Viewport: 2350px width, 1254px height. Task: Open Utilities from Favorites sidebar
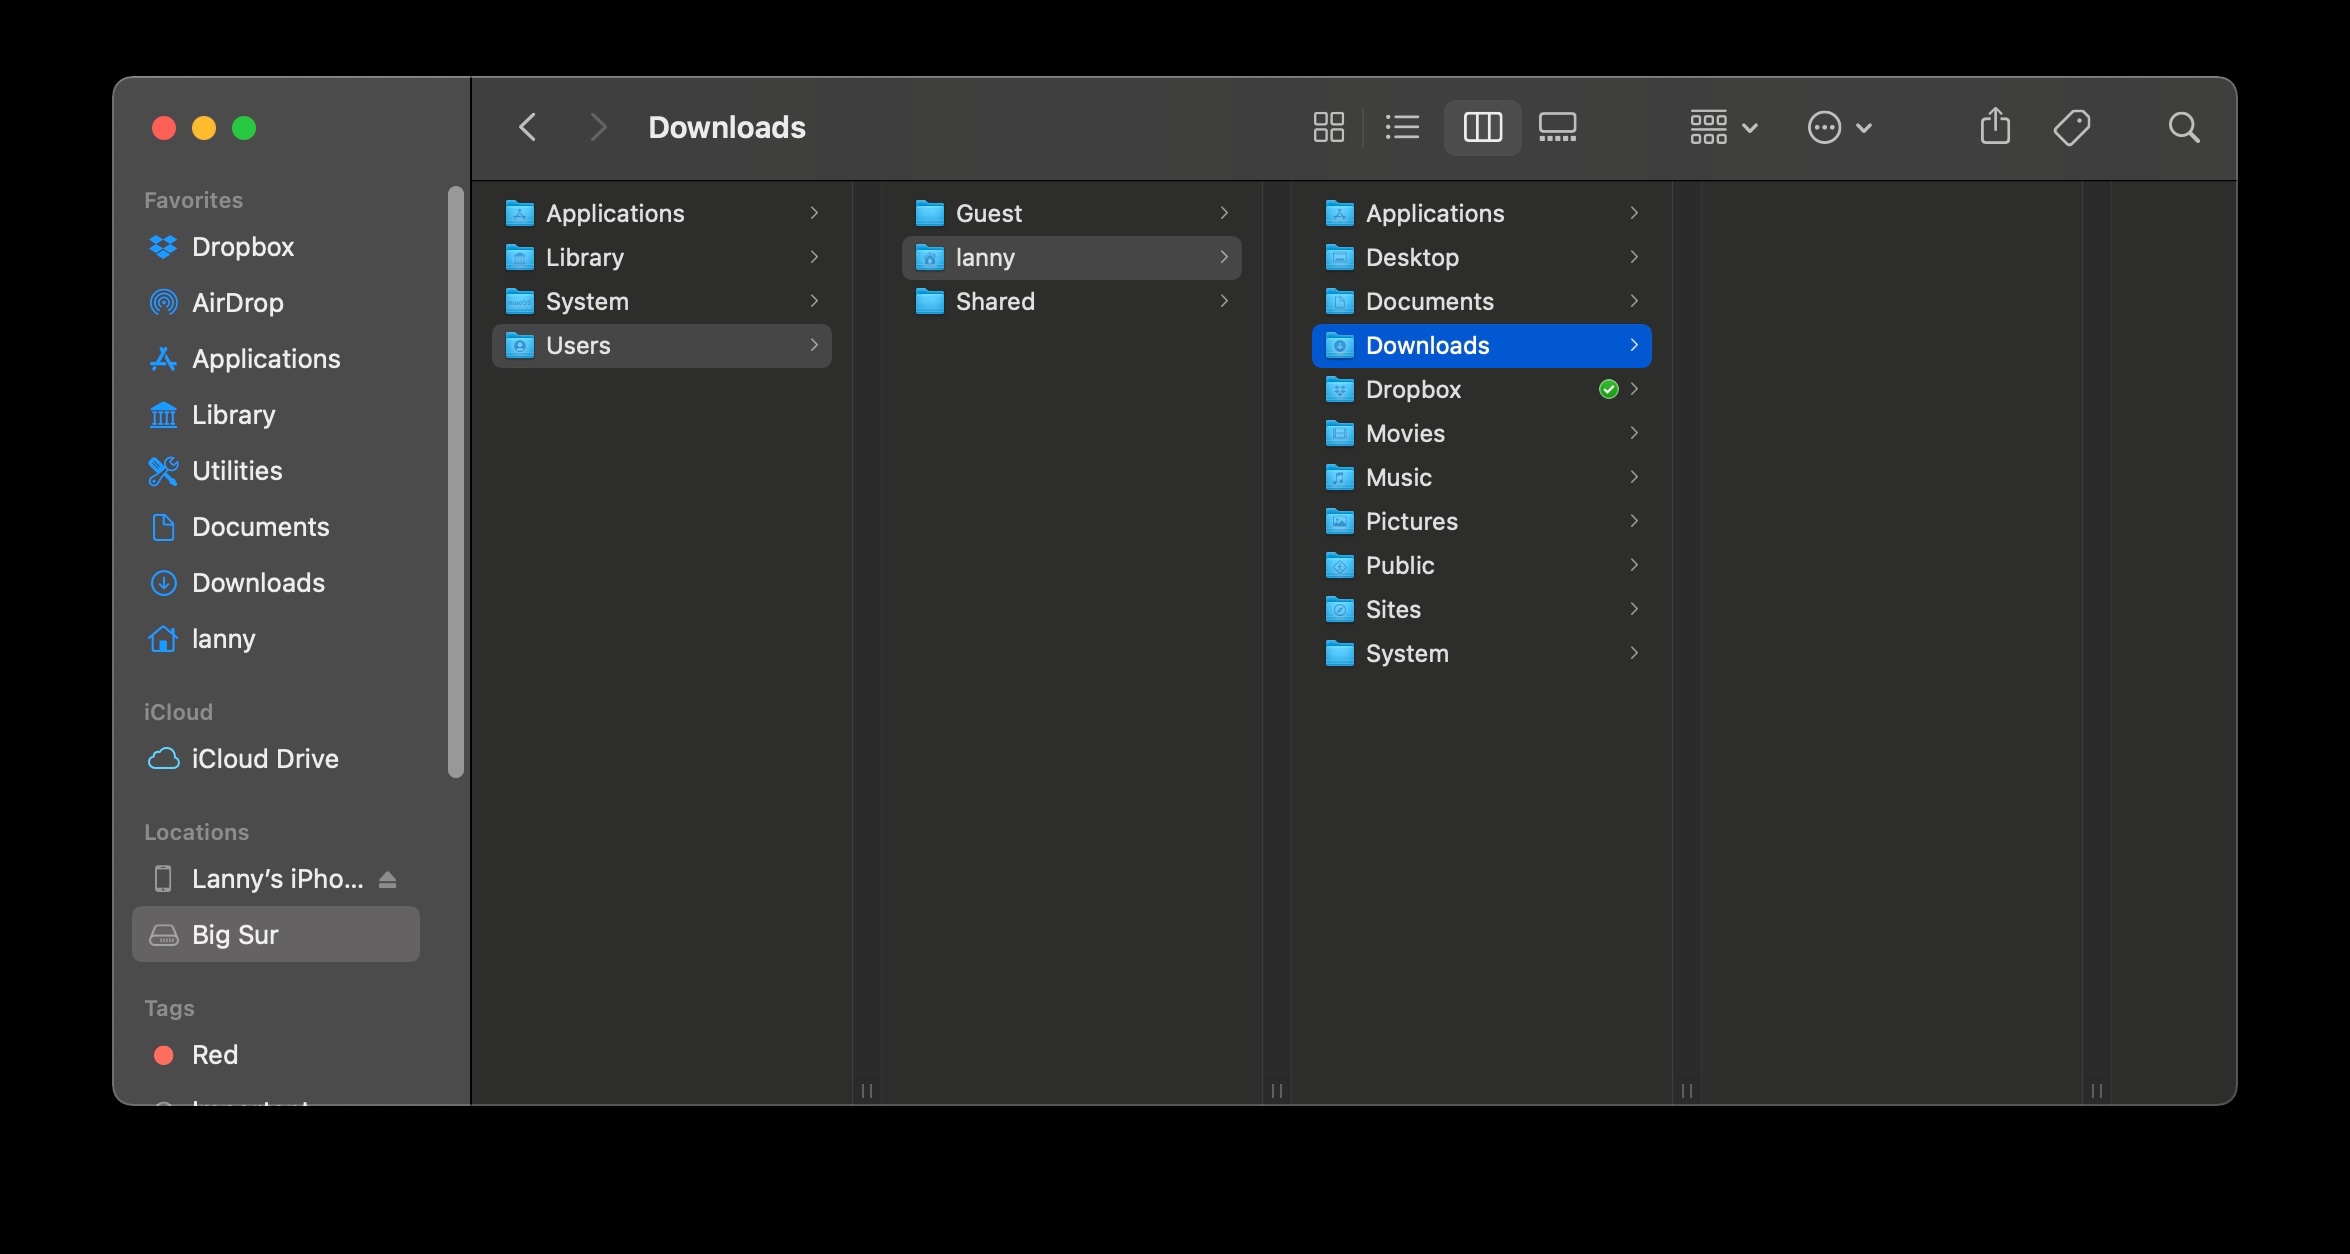237,471
